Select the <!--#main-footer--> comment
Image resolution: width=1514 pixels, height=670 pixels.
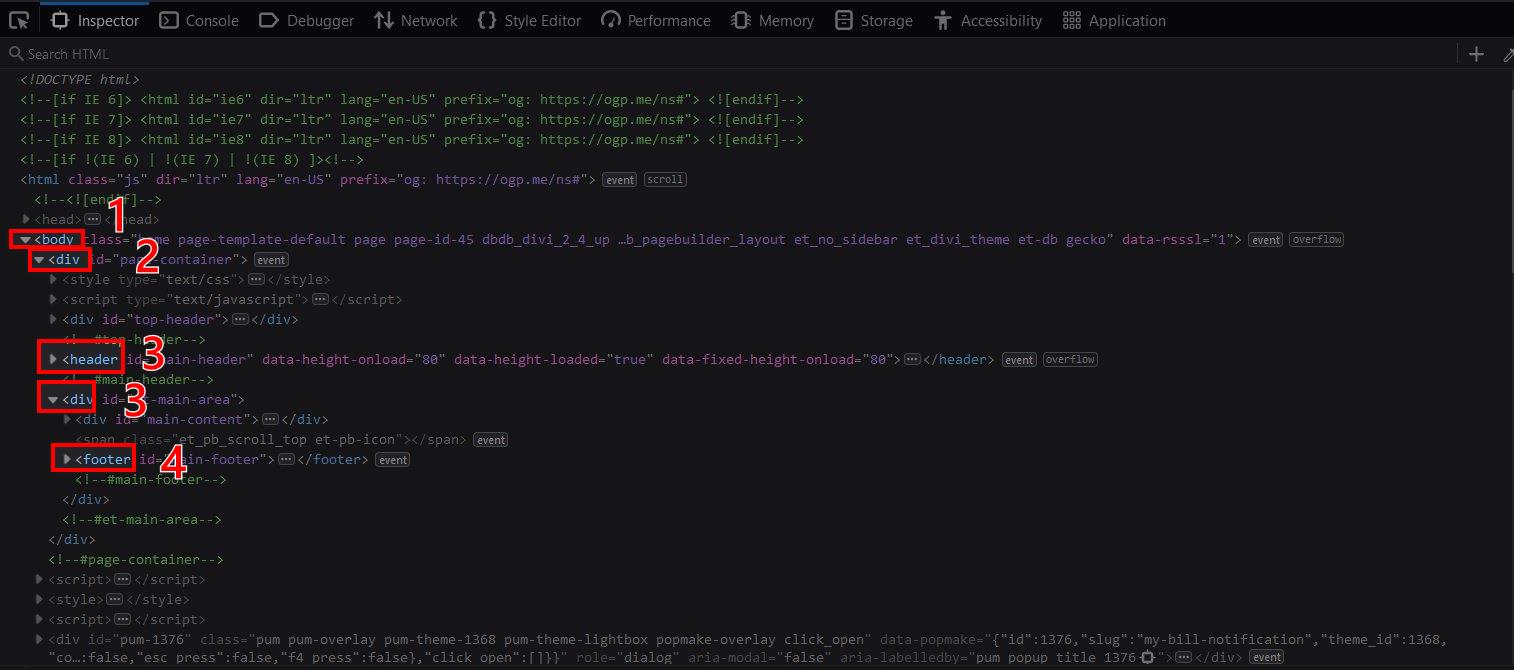151,479
